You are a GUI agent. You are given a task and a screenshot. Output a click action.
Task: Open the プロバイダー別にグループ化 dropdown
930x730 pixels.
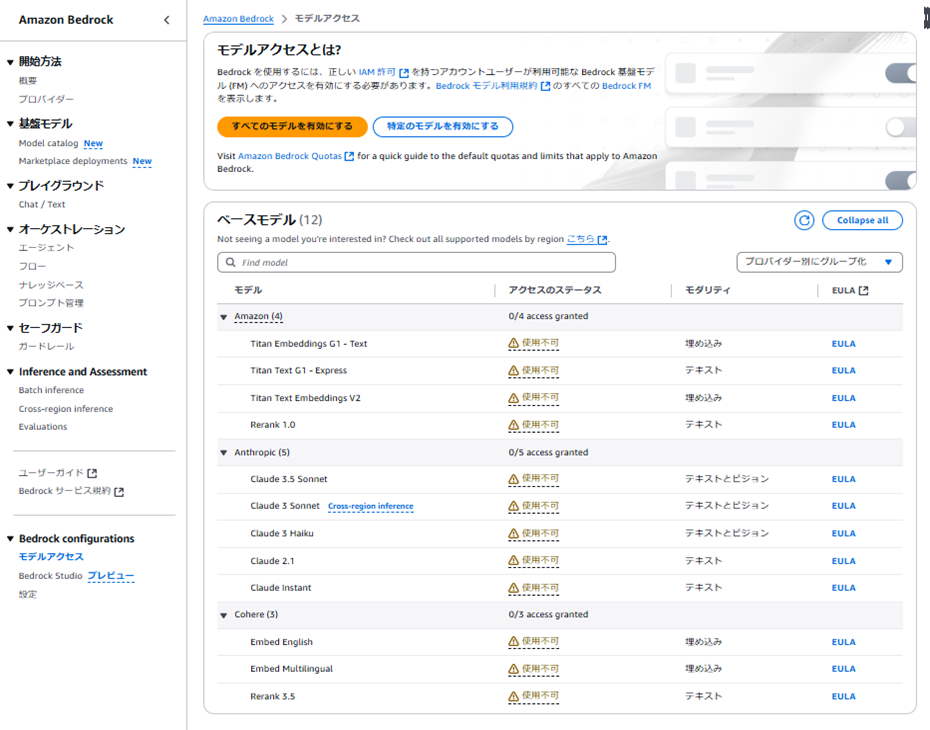819,262
